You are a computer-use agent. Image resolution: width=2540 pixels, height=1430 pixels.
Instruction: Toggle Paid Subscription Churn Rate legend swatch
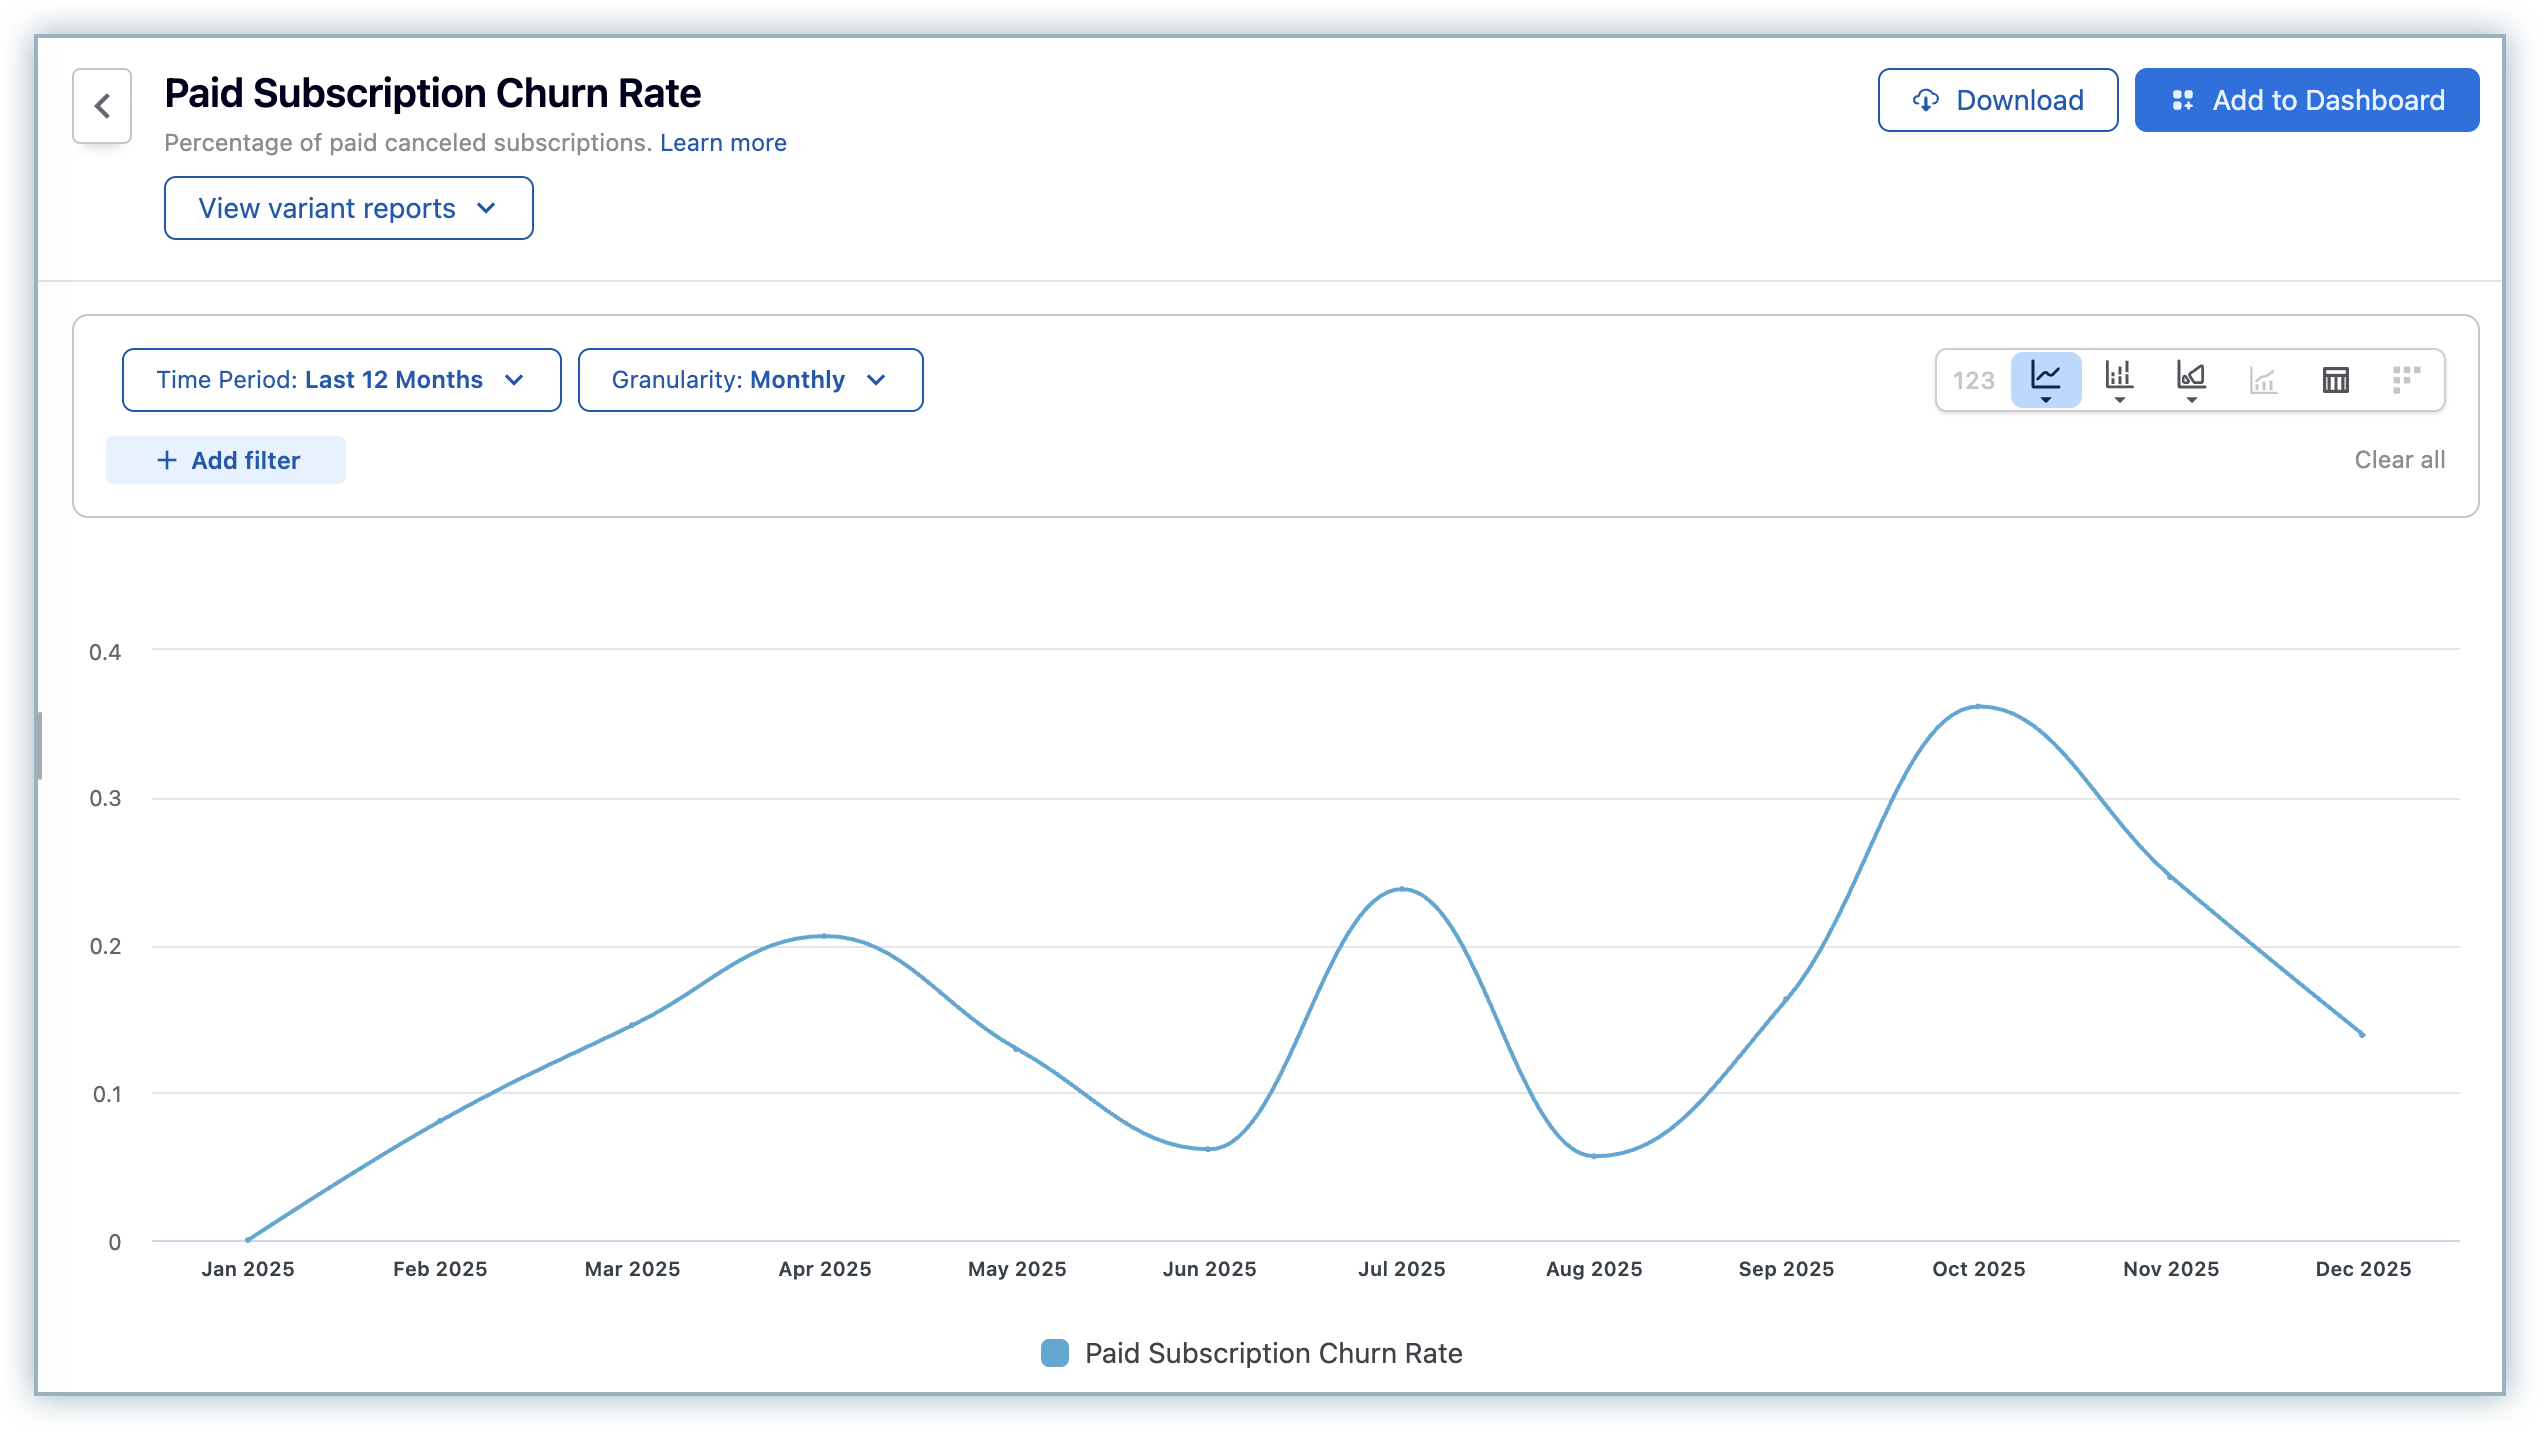click(x=1055, y=1353)
